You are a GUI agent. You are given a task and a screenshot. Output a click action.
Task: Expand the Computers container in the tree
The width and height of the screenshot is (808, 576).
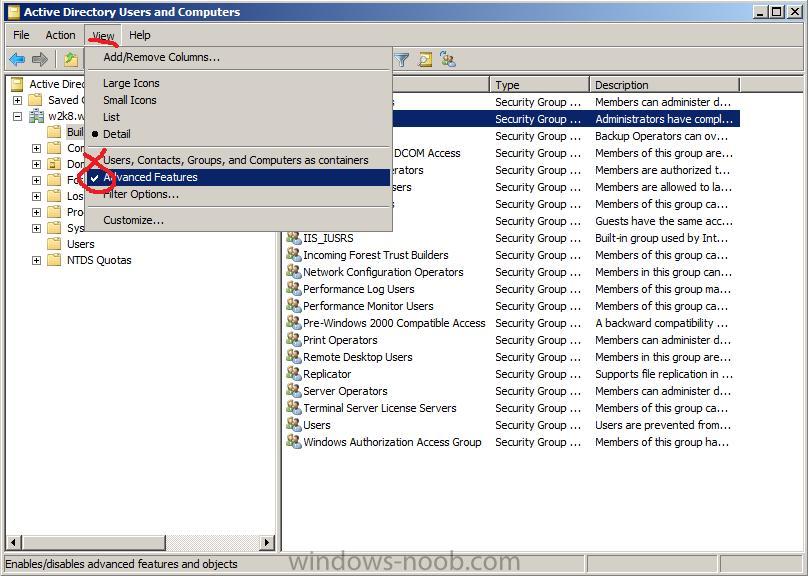[36, 148]
